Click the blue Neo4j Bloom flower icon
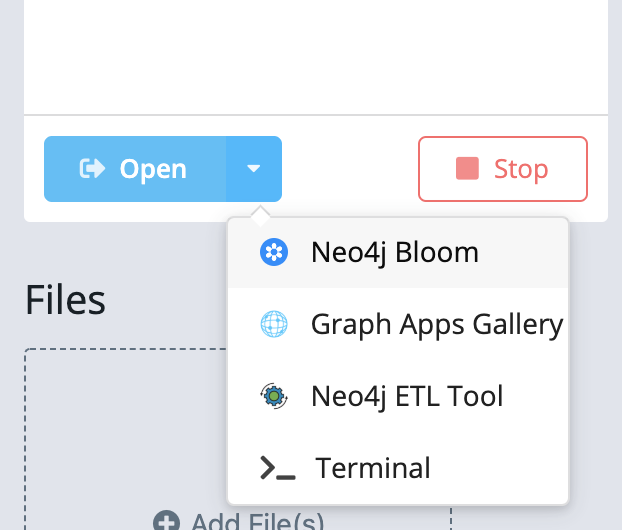622x530 pixels. pyautogui.click(x=273, y=252)
